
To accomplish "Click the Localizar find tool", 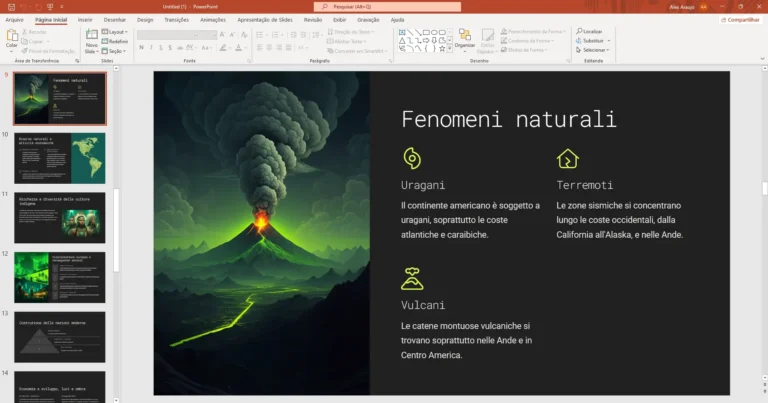I will (589, 31).
